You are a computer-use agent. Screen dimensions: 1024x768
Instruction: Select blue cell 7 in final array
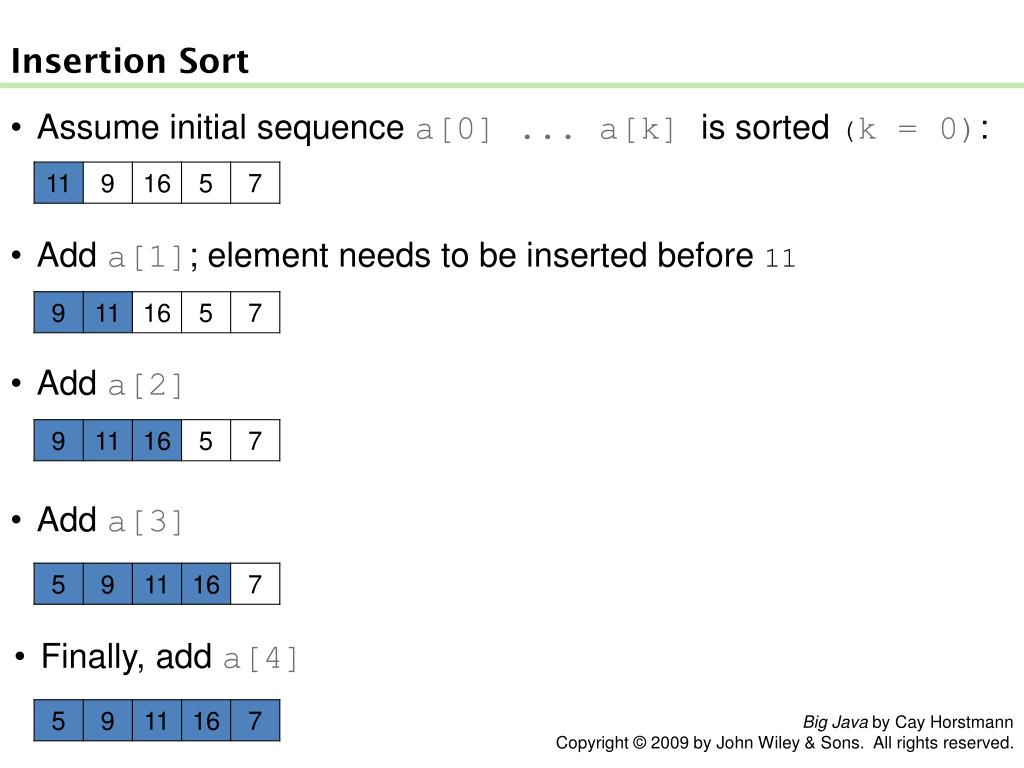click(255, 720)
